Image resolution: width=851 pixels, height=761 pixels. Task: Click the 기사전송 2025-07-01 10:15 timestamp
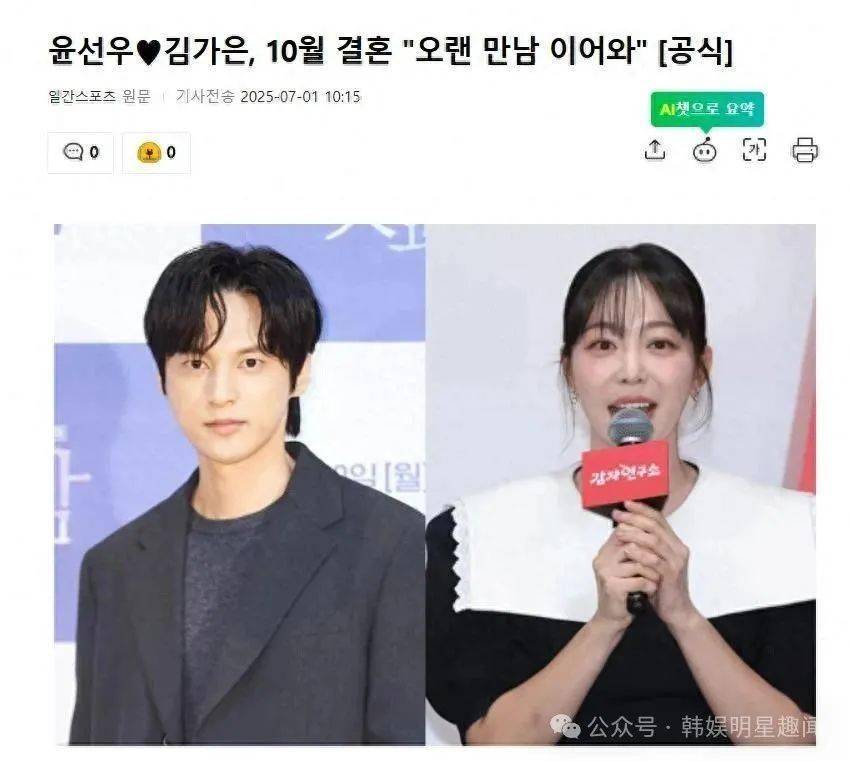point(268,97)
